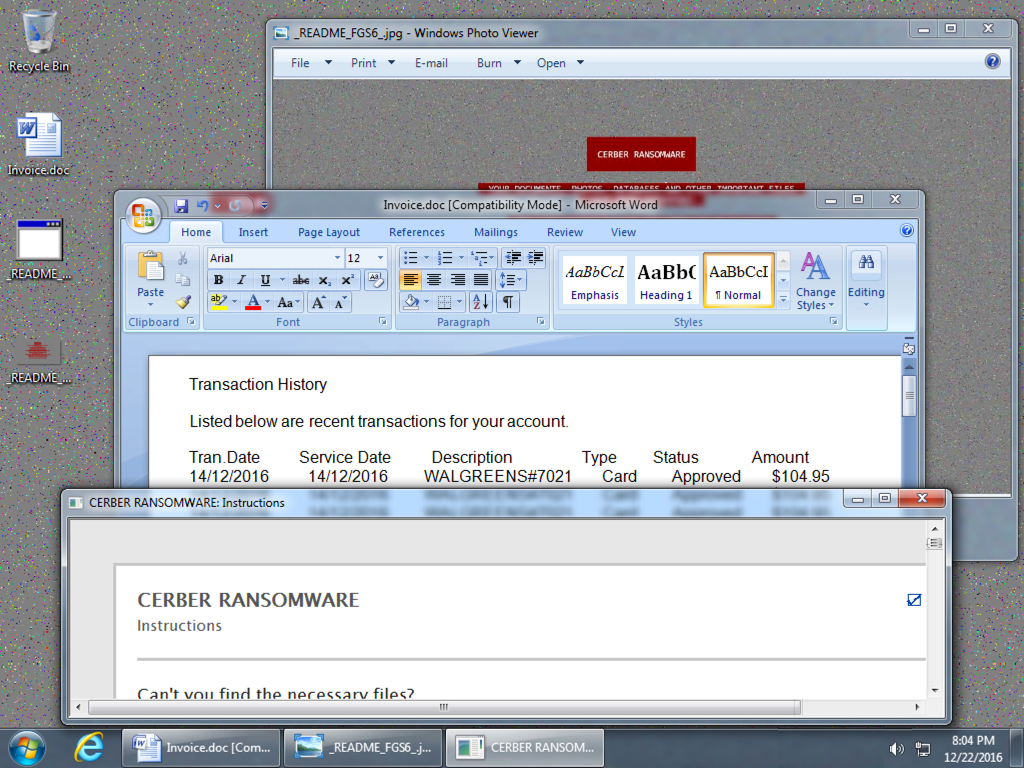This screenshot has height=768, width=1024.
Task: Cut selection using scissors icon
Action: pyautogui.click(x=183, y=259)
